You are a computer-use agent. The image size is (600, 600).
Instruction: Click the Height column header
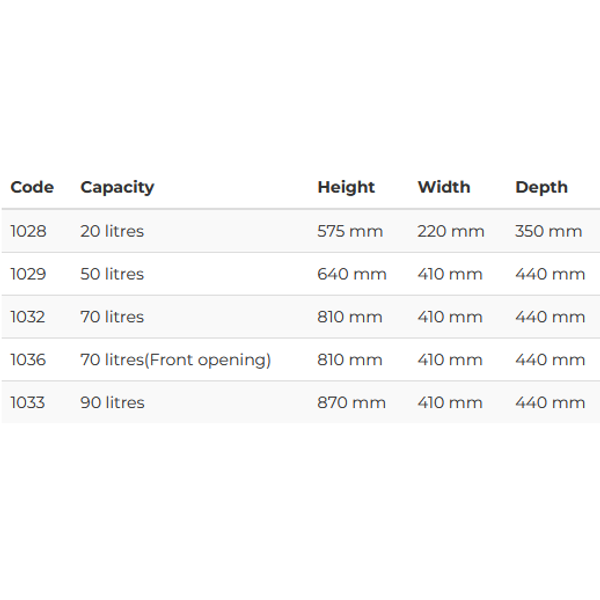point(346,188)
